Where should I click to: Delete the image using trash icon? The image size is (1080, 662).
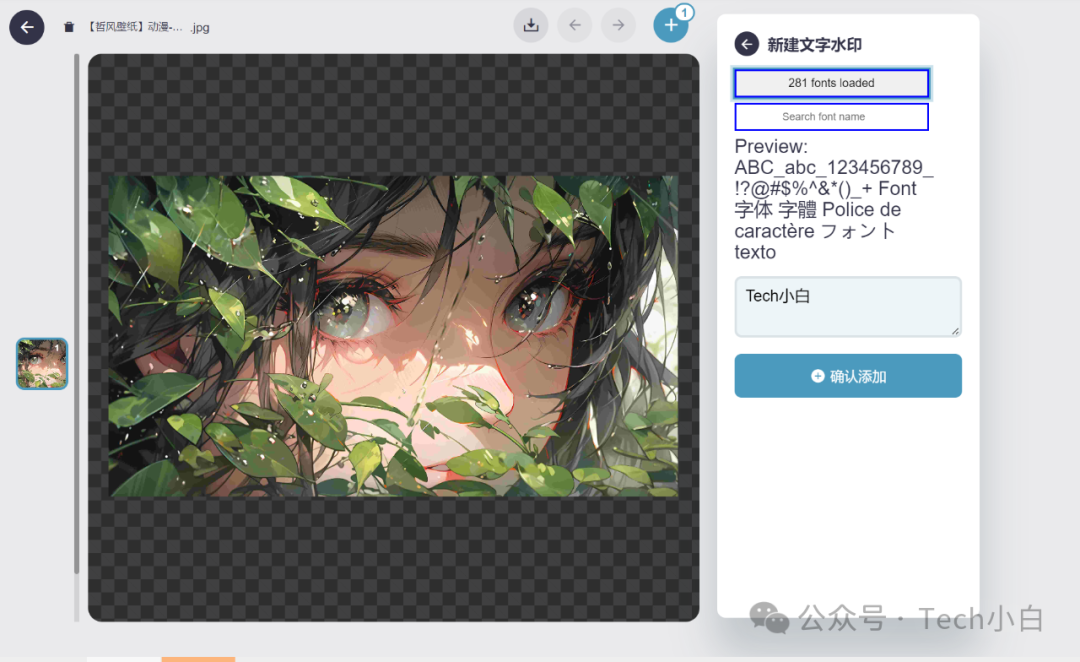pyautogui.click(x=69, y=28)
